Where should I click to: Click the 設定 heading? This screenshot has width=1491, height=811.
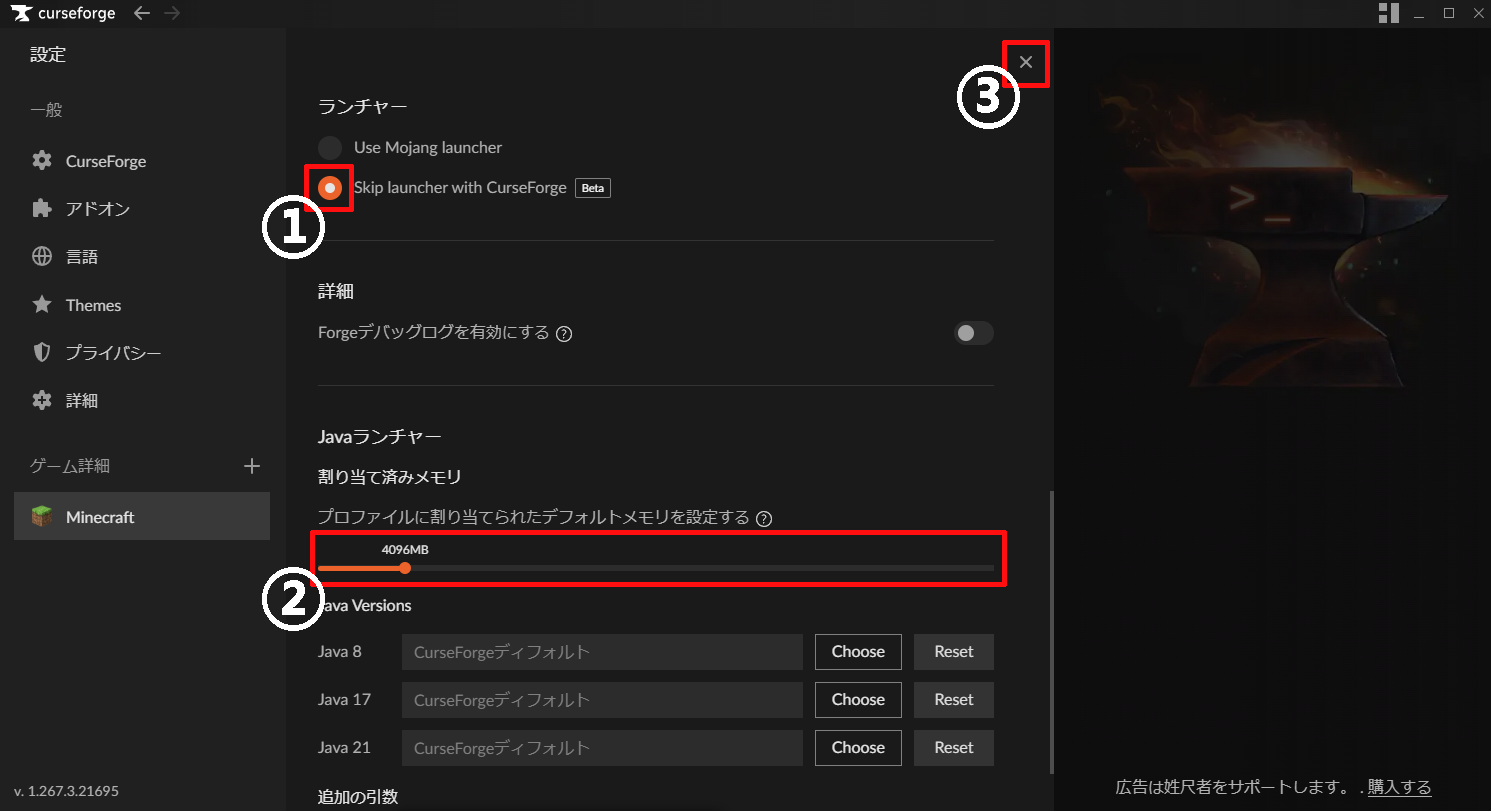pyautogui.click(x=48, y=55)
